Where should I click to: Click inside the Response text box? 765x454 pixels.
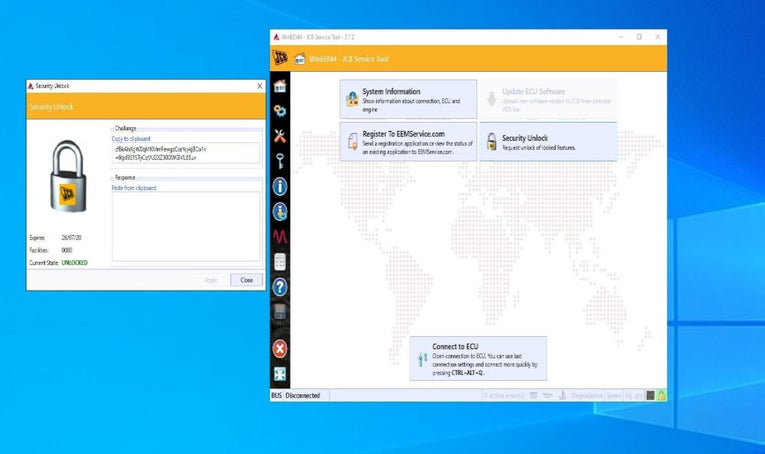pos(186,230)
